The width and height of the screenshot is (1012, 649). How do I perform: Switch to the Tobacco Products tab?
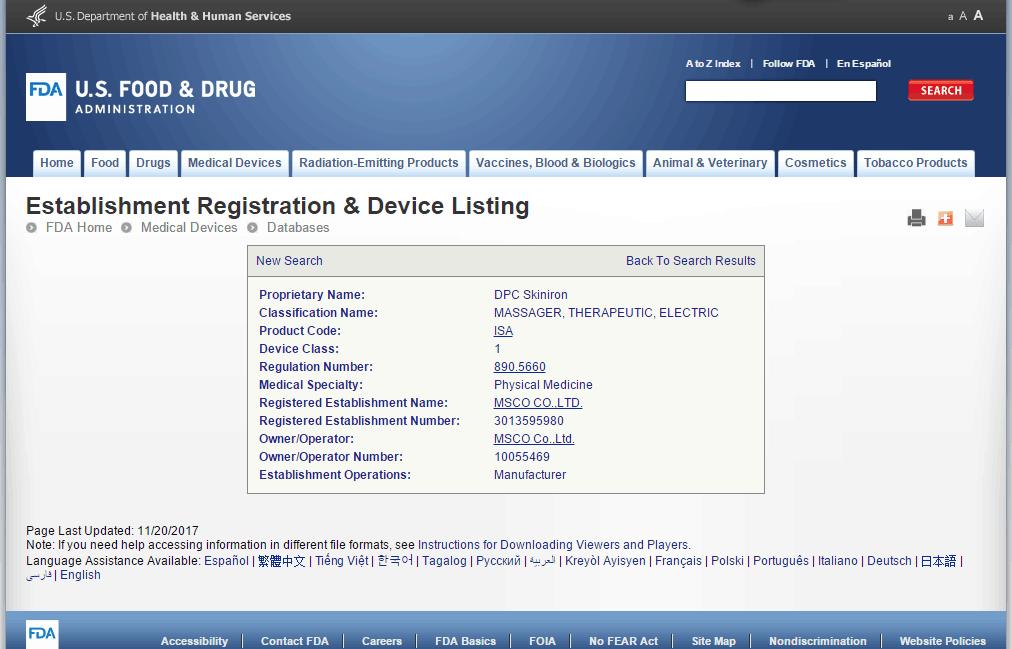point(915,163)
